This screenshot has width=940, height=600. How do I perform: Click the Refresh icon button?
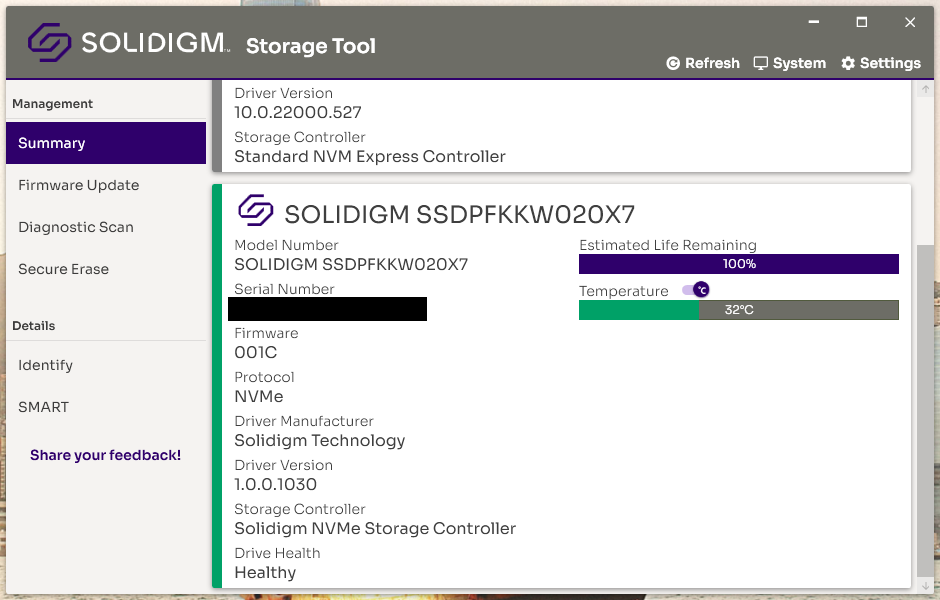tap(673, 63)
